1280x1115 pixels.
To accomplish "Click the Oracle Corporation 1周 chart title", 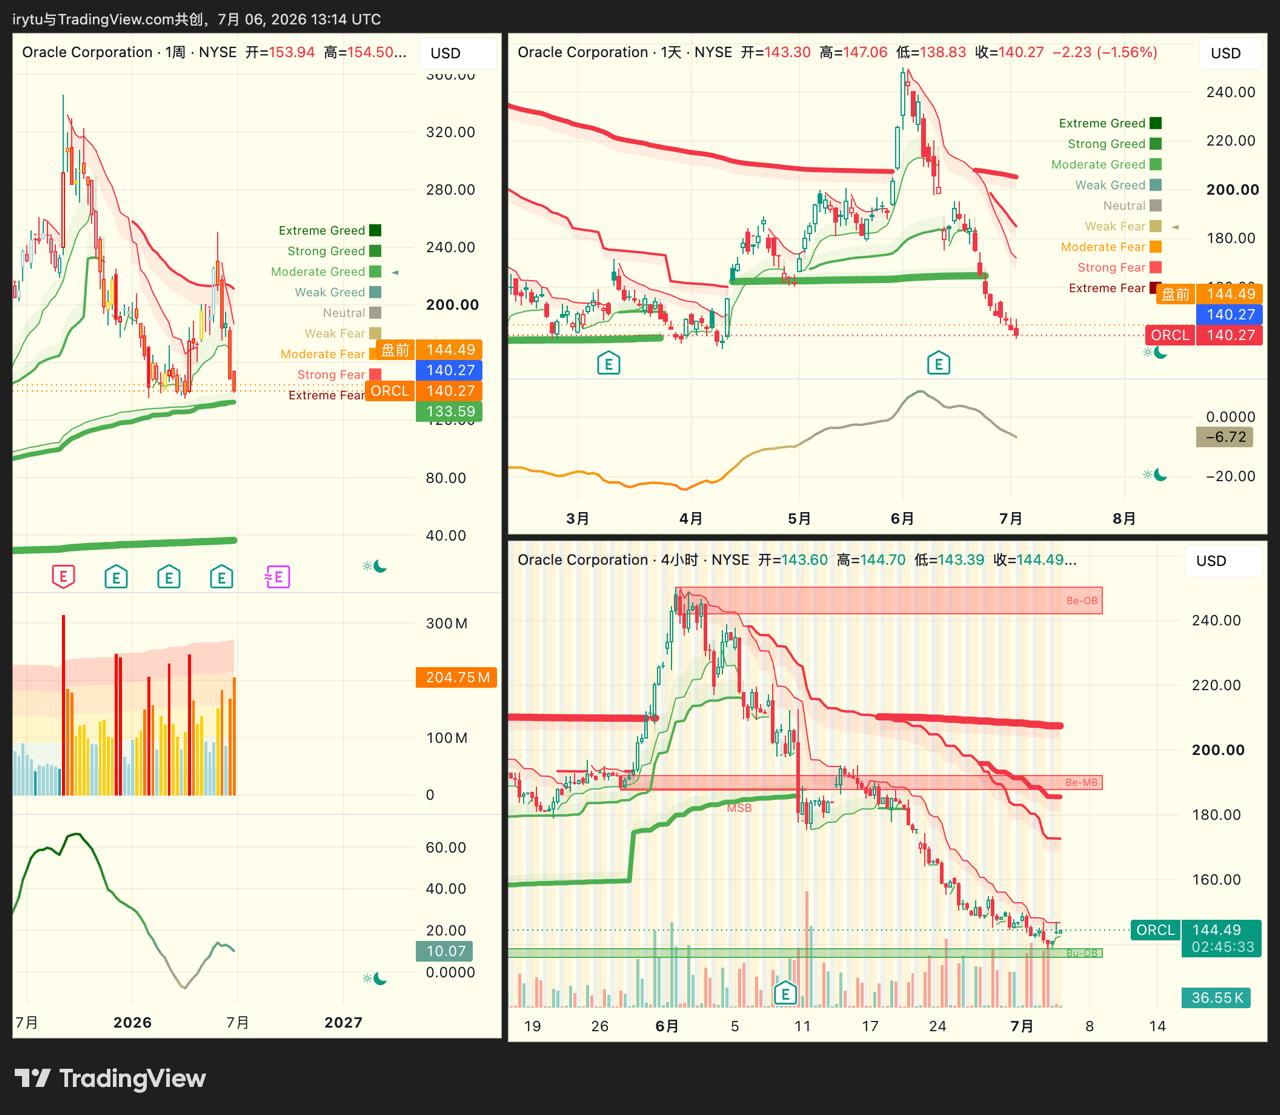I will point(129,52).
